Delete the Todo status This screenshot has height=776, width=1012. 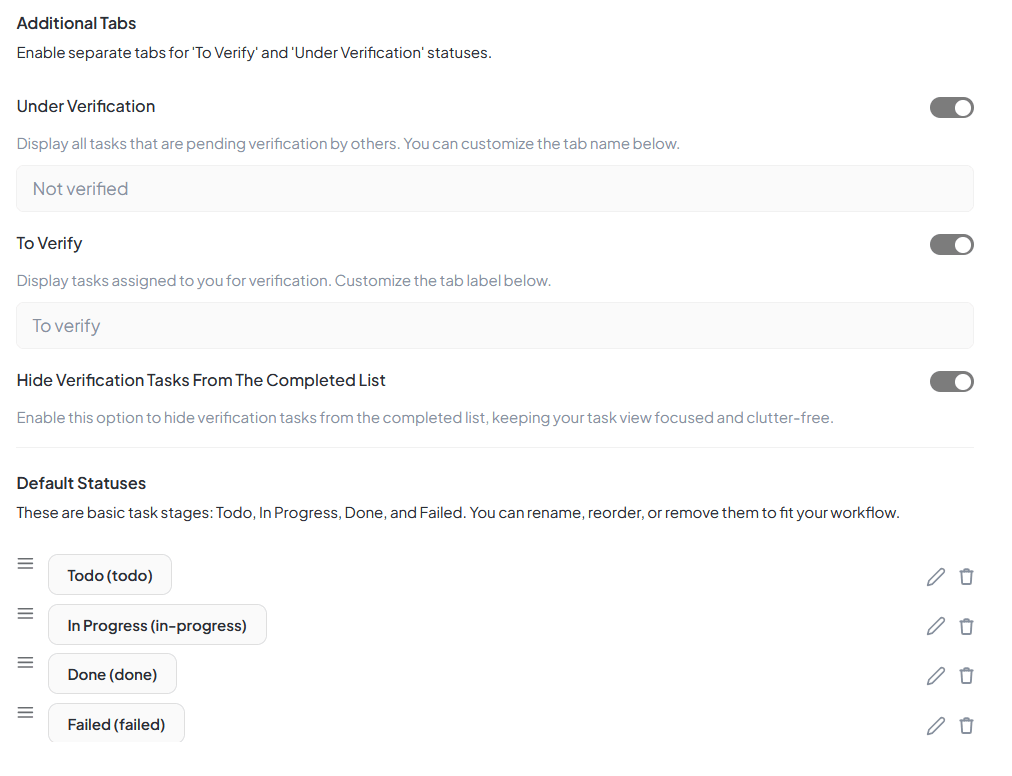[x=966, y=577]
